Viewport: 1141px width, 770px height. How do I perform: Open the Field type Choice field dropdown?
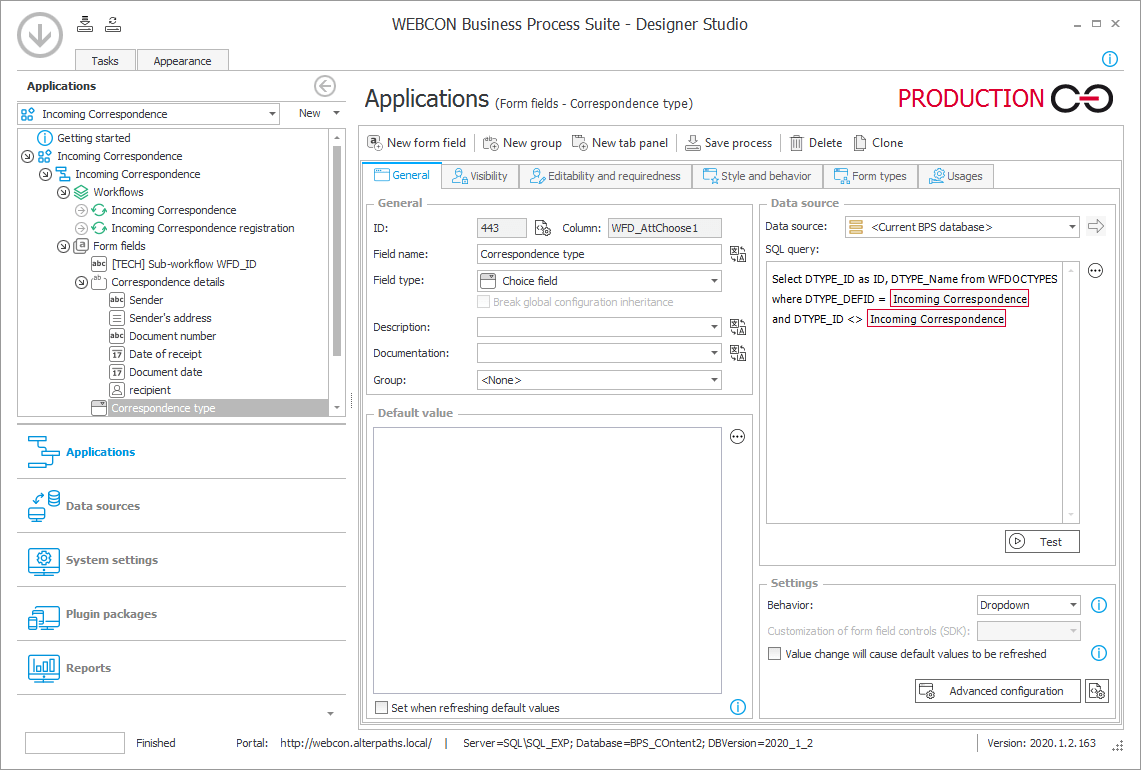599,281
